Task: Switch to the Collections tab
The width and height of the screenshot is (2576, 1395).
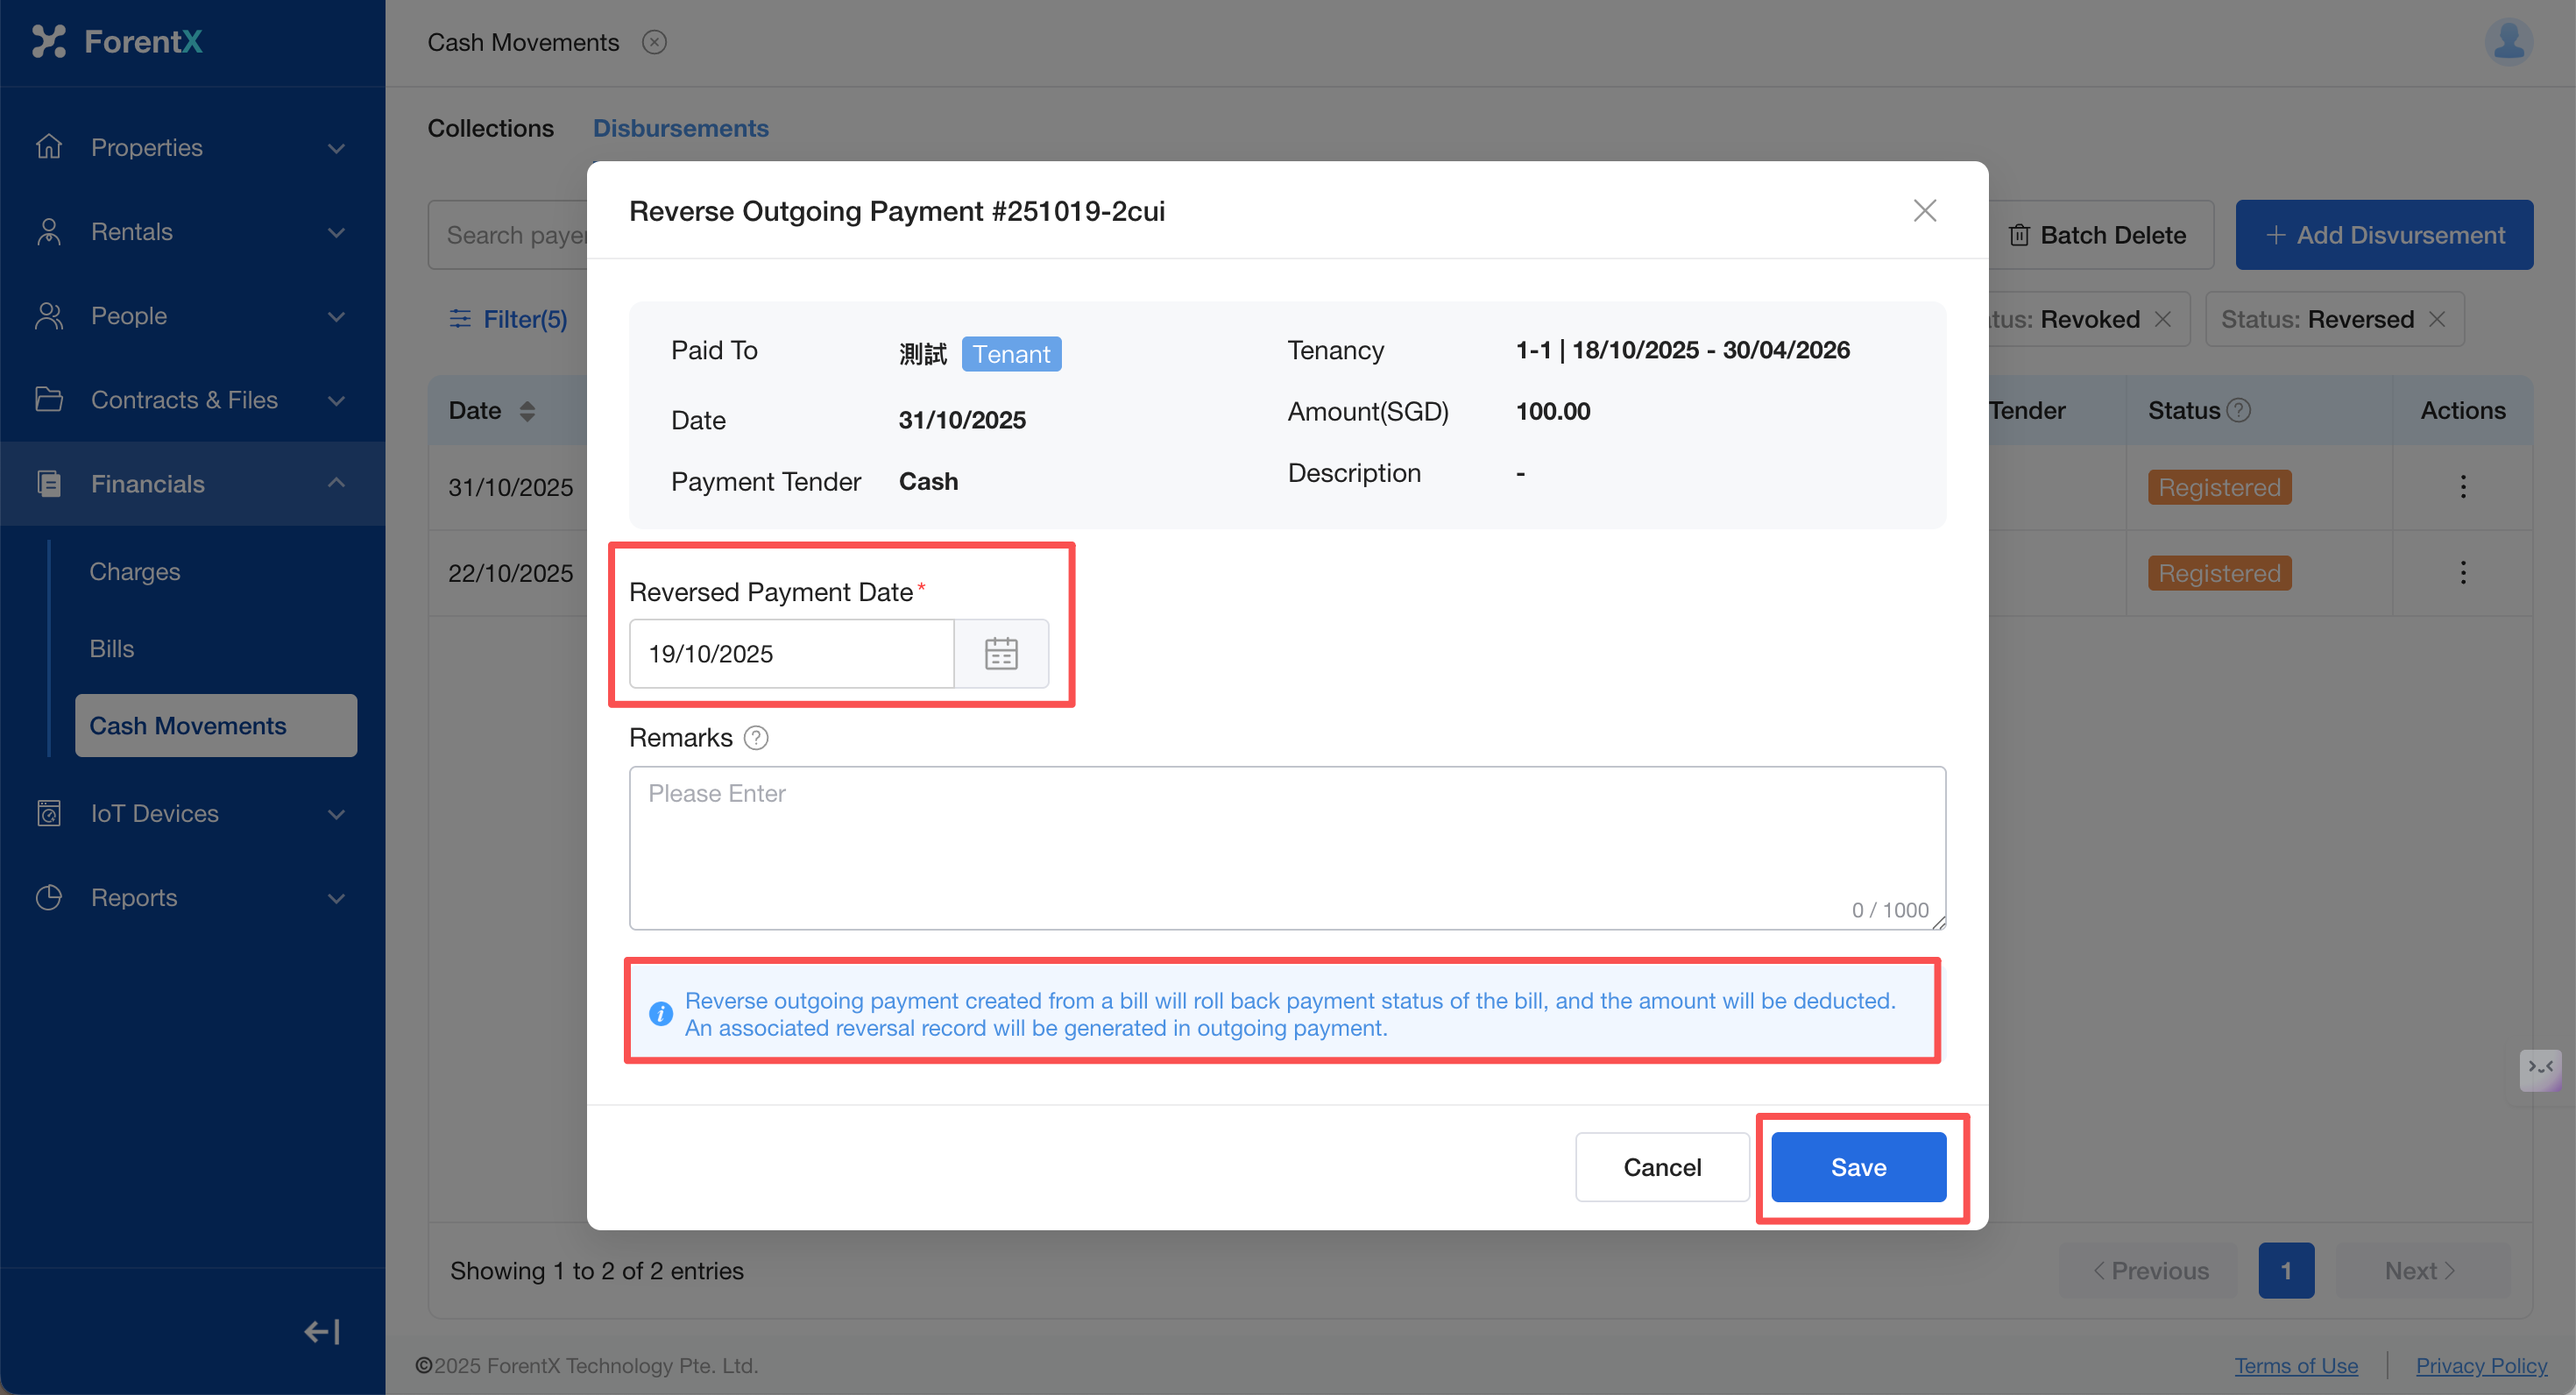Action: tap(490, 128)
